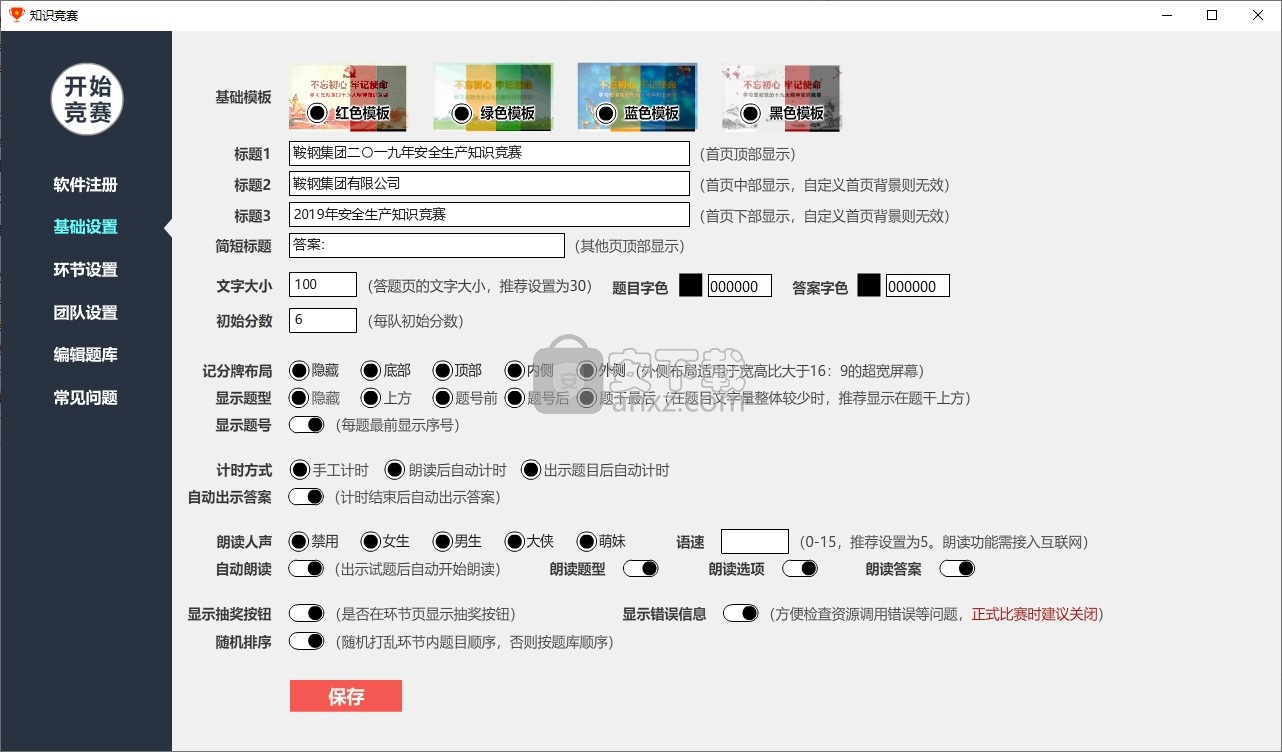
Task: Select the 蓝色模板 blue template option
Action: click(606, 113)
